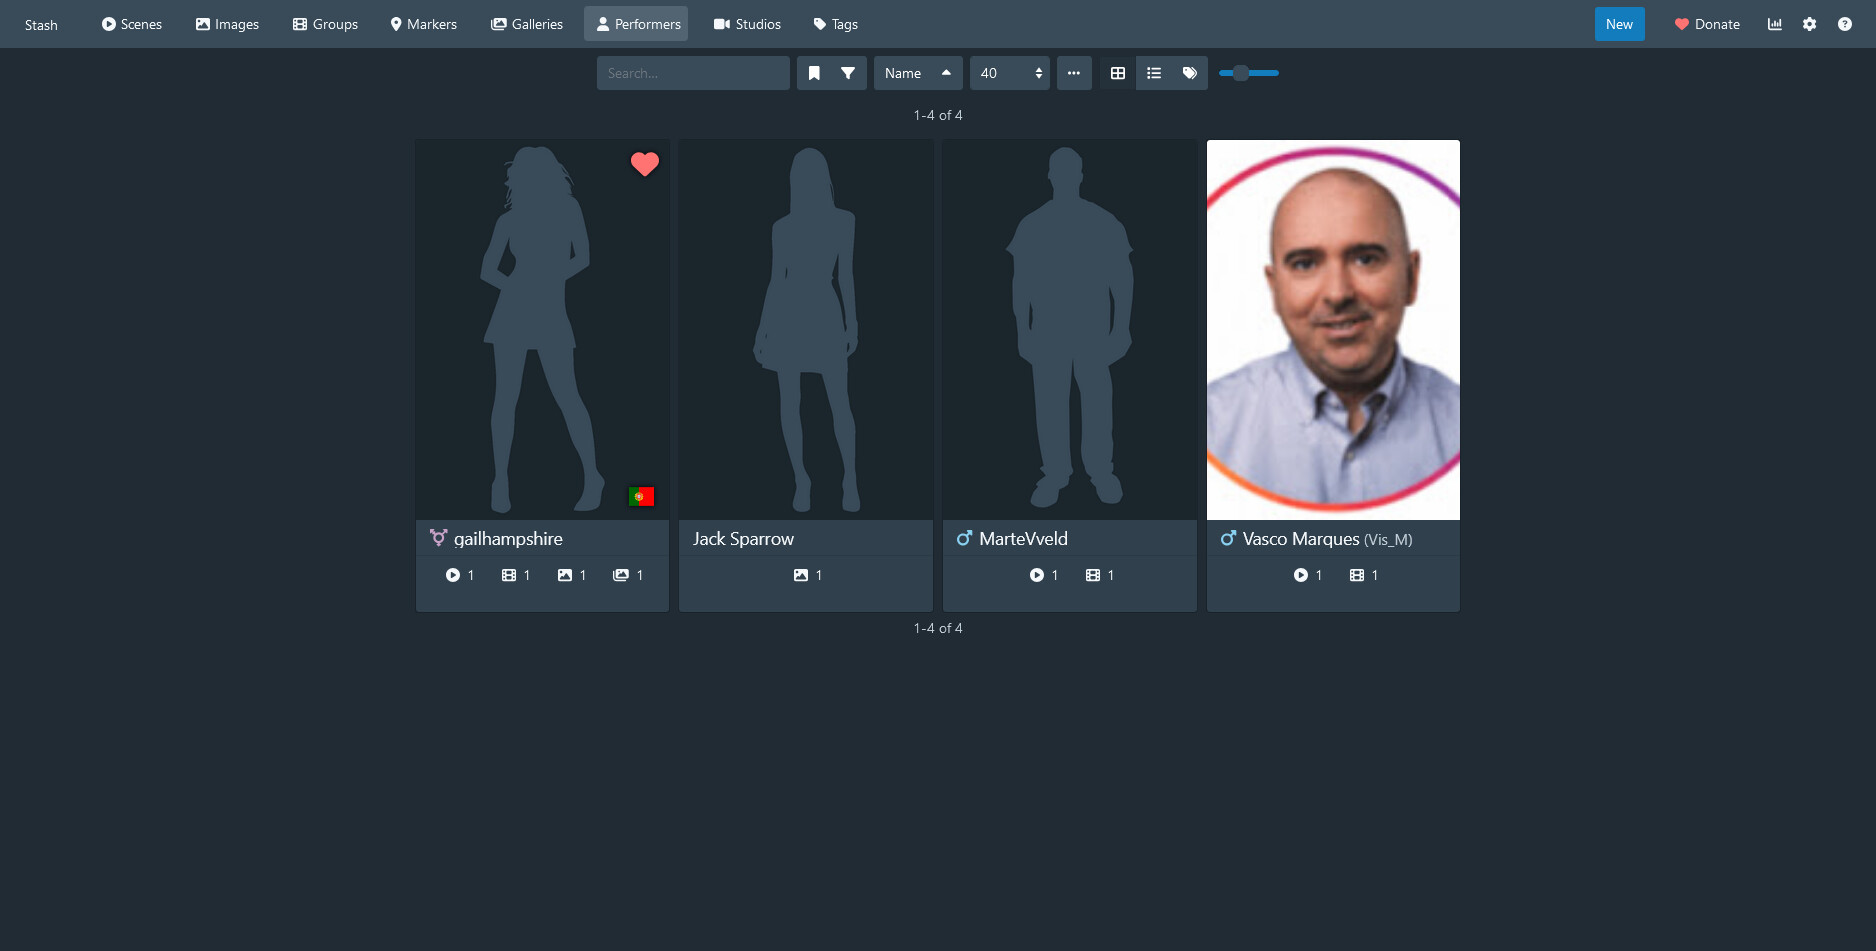Go to Groups section
The image size is (1876, 951).
(325, 24)
